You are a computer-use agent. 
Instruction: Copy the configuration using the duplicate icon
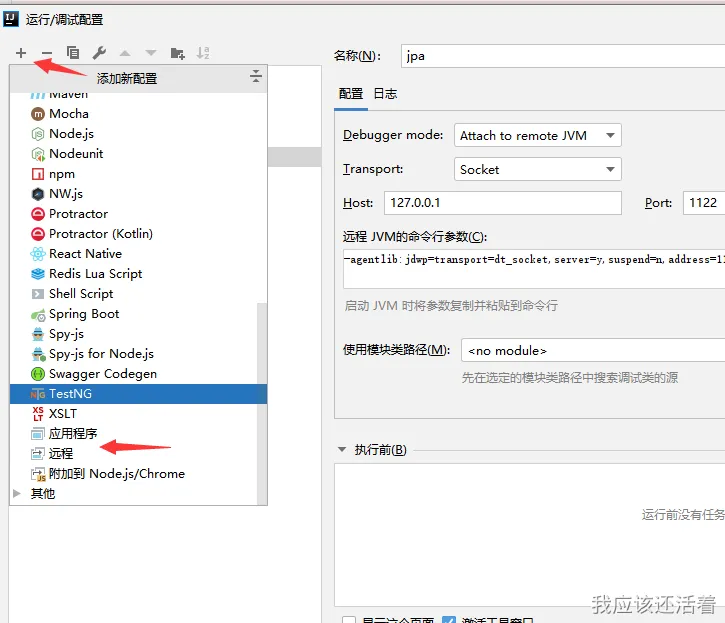73,53
